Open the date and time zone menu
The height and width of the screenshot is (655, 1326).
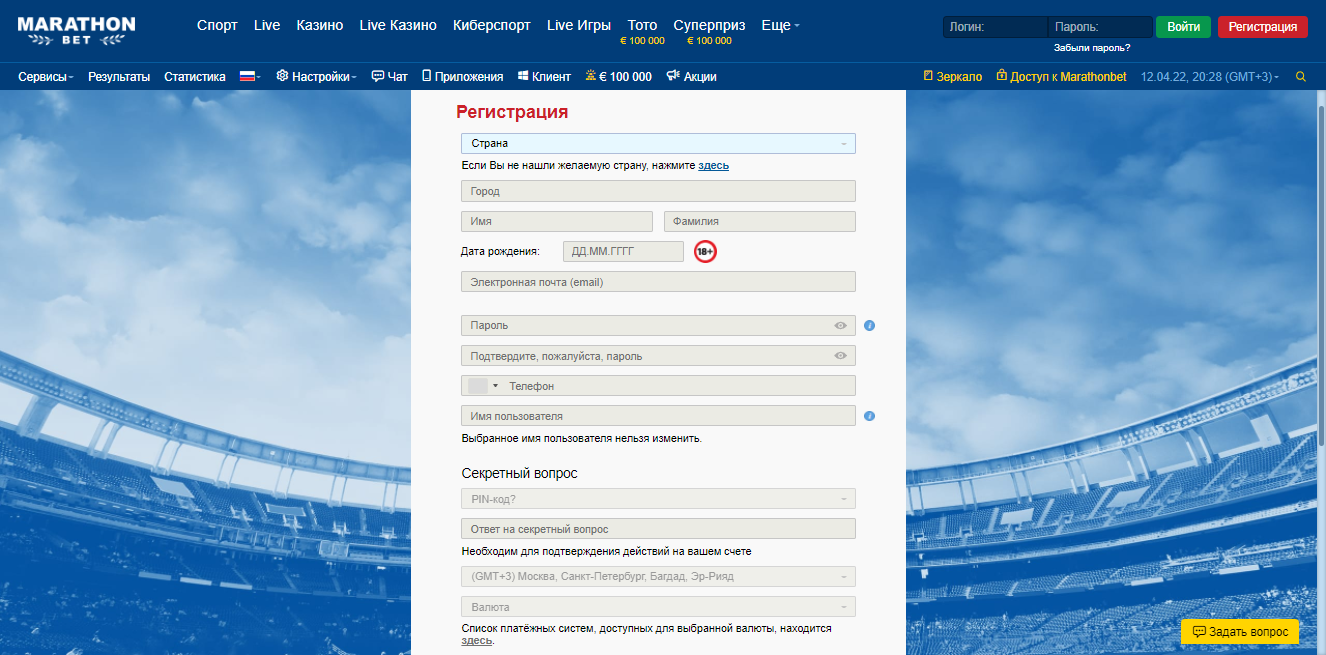[1209, 76]
